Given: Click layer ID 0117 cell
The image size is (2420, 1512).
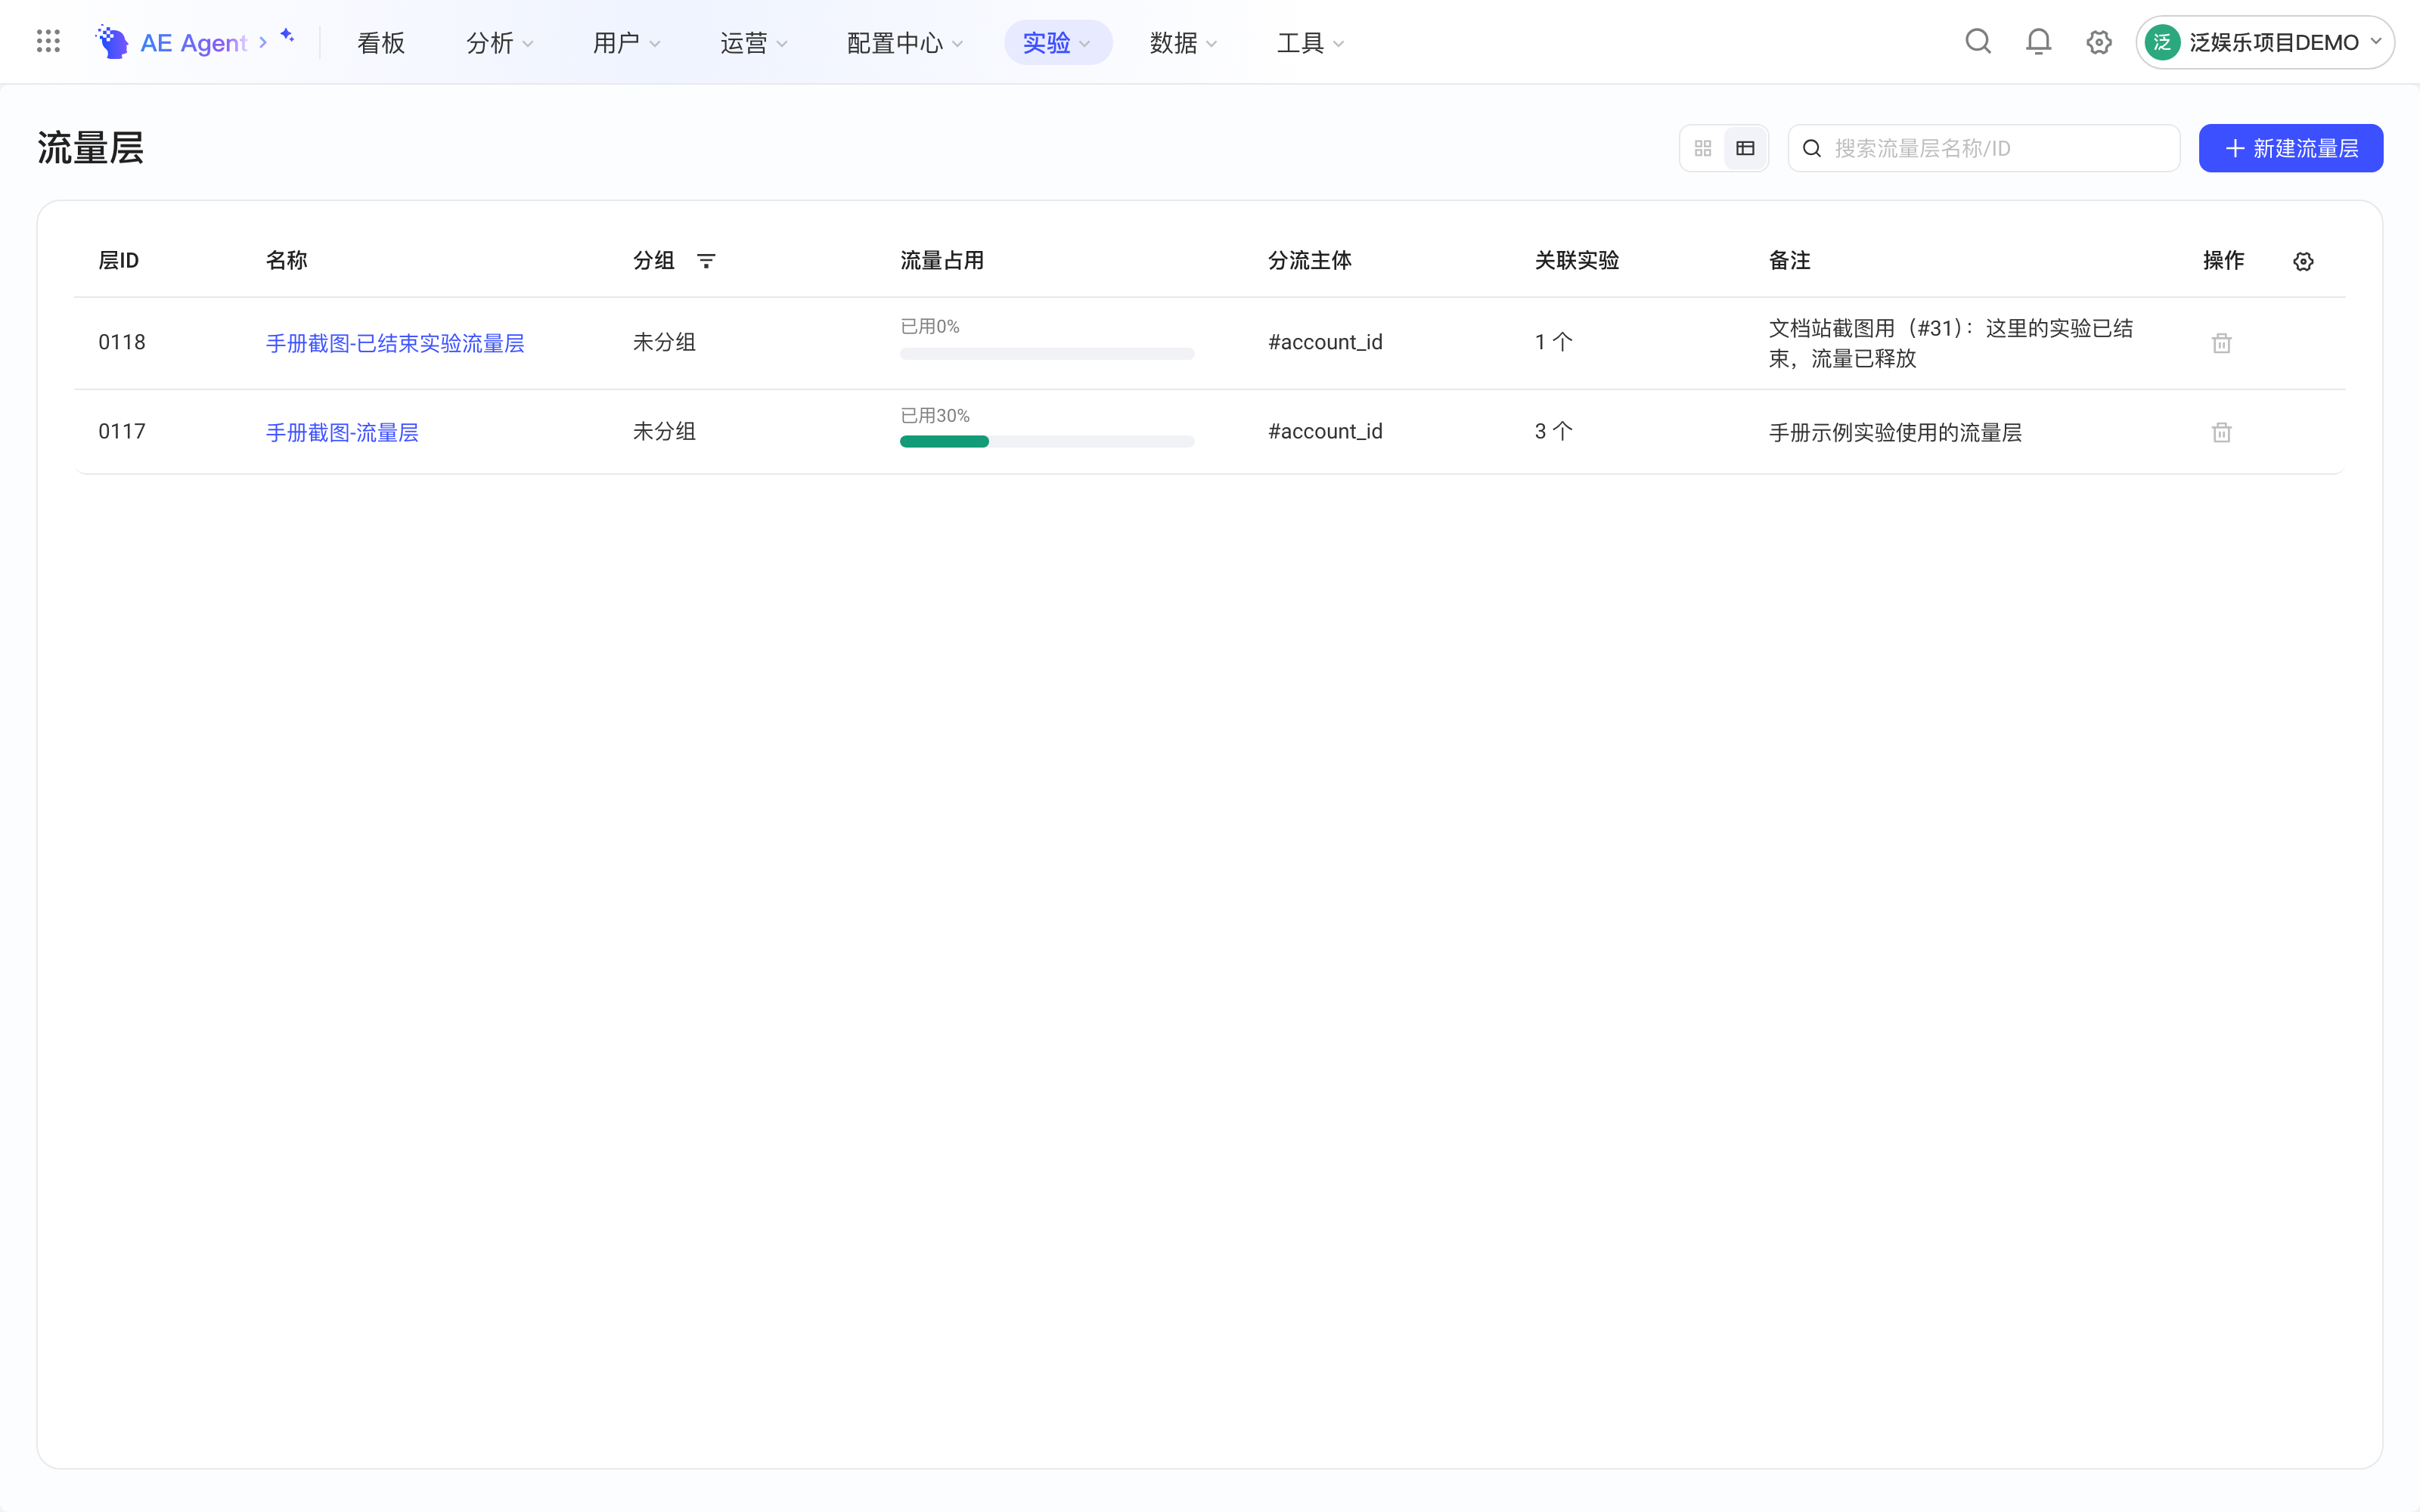Looking at the screenshot, I should [x=122, y=431].
